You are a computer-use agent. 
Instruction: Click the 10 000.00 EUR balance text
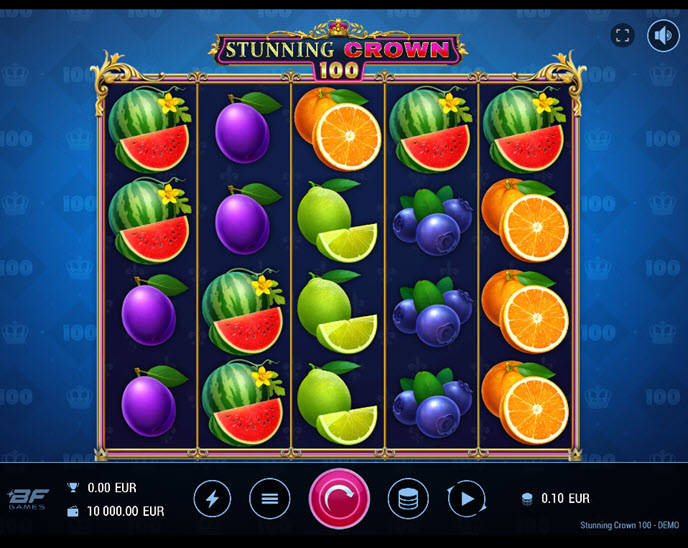(125, 511)
